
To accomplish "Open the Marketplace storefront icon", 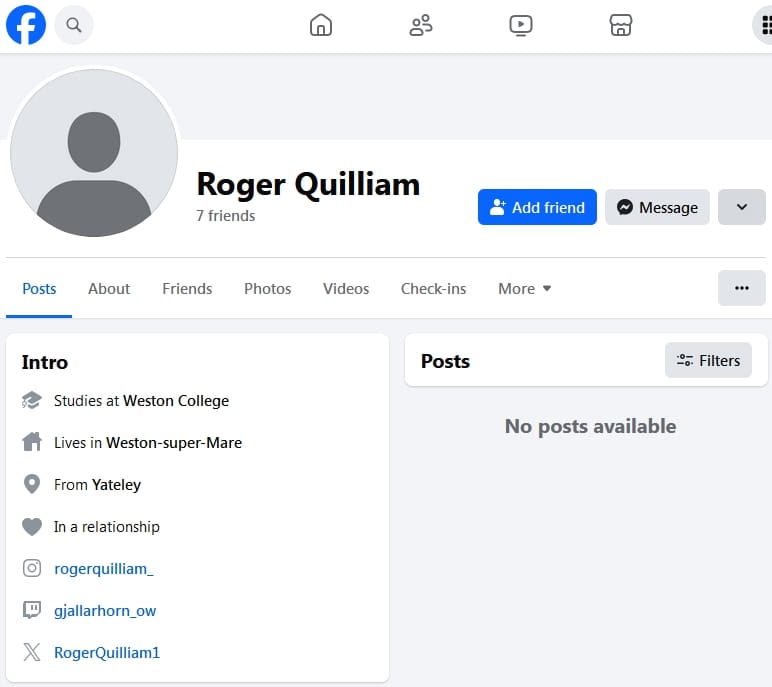I will click(621, 25).
